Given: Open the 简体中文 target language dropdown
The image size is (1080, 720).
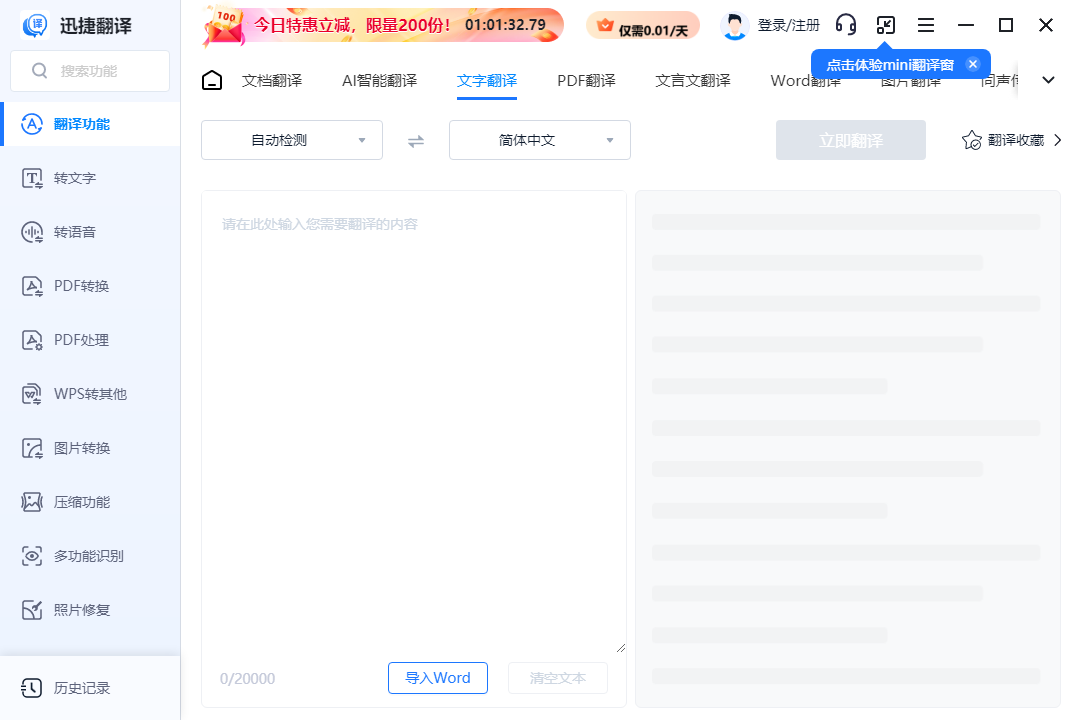Looking at the screenshot, I should (x=540, y=140).
